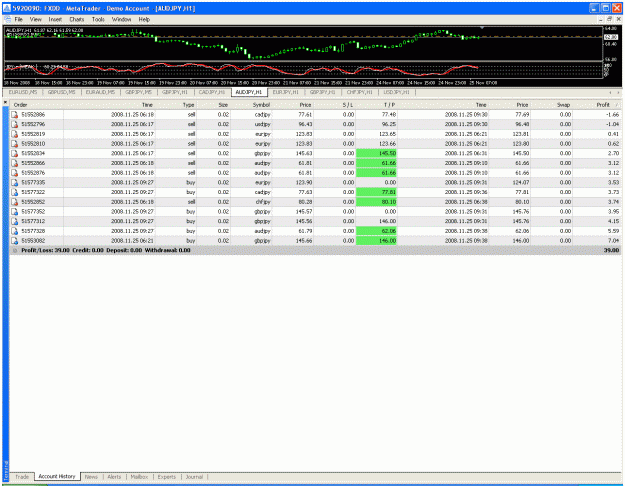The height and width of the screenshot is (486, 625).
Task: Switch to the CADJPY,H1 chart tab
Action: pyautogui.click(x=212, y=92)
